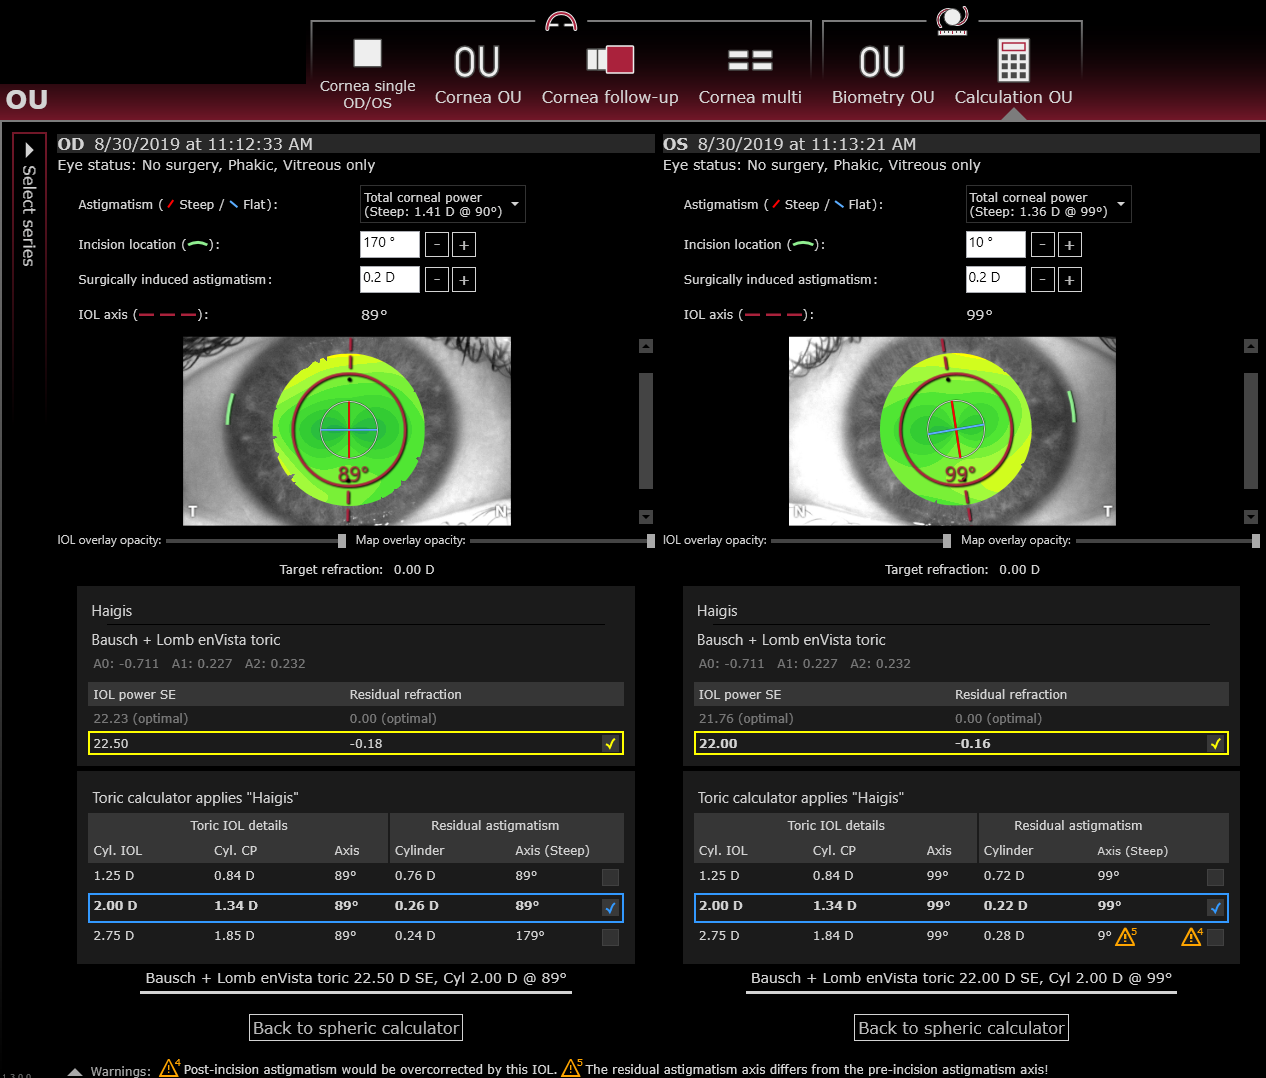Open the Biometry OU view icon

[882, 62]
